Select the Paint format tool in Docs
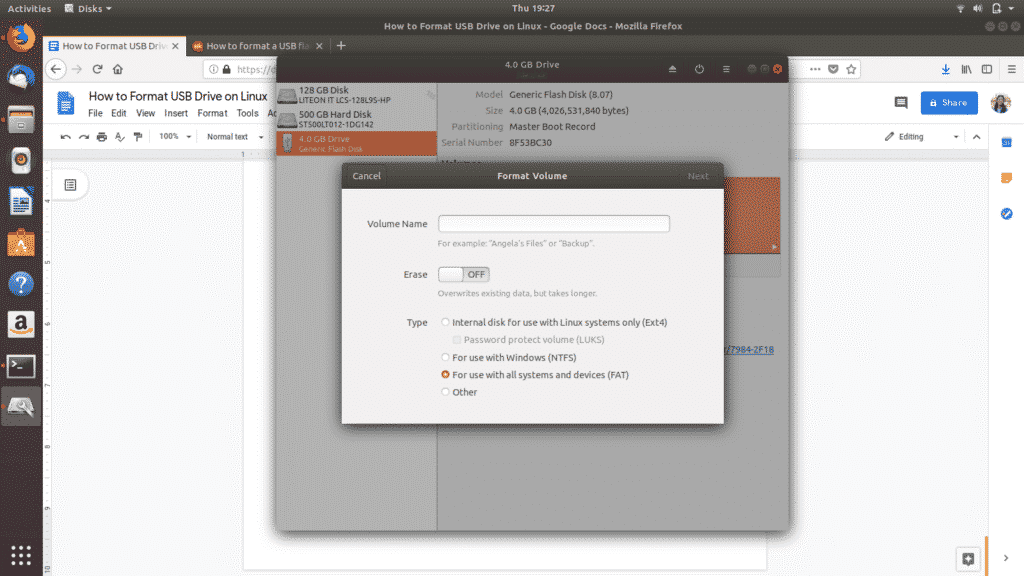 (x=138, y=137)
